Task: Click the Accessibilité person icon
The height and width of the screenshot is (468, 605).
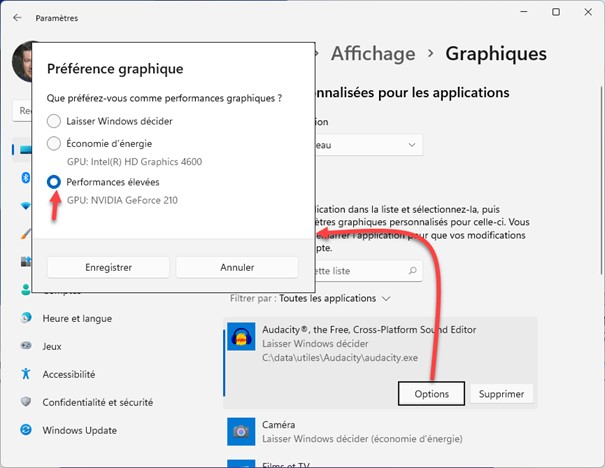Action: pyautogui.click(x=23, y=374)
